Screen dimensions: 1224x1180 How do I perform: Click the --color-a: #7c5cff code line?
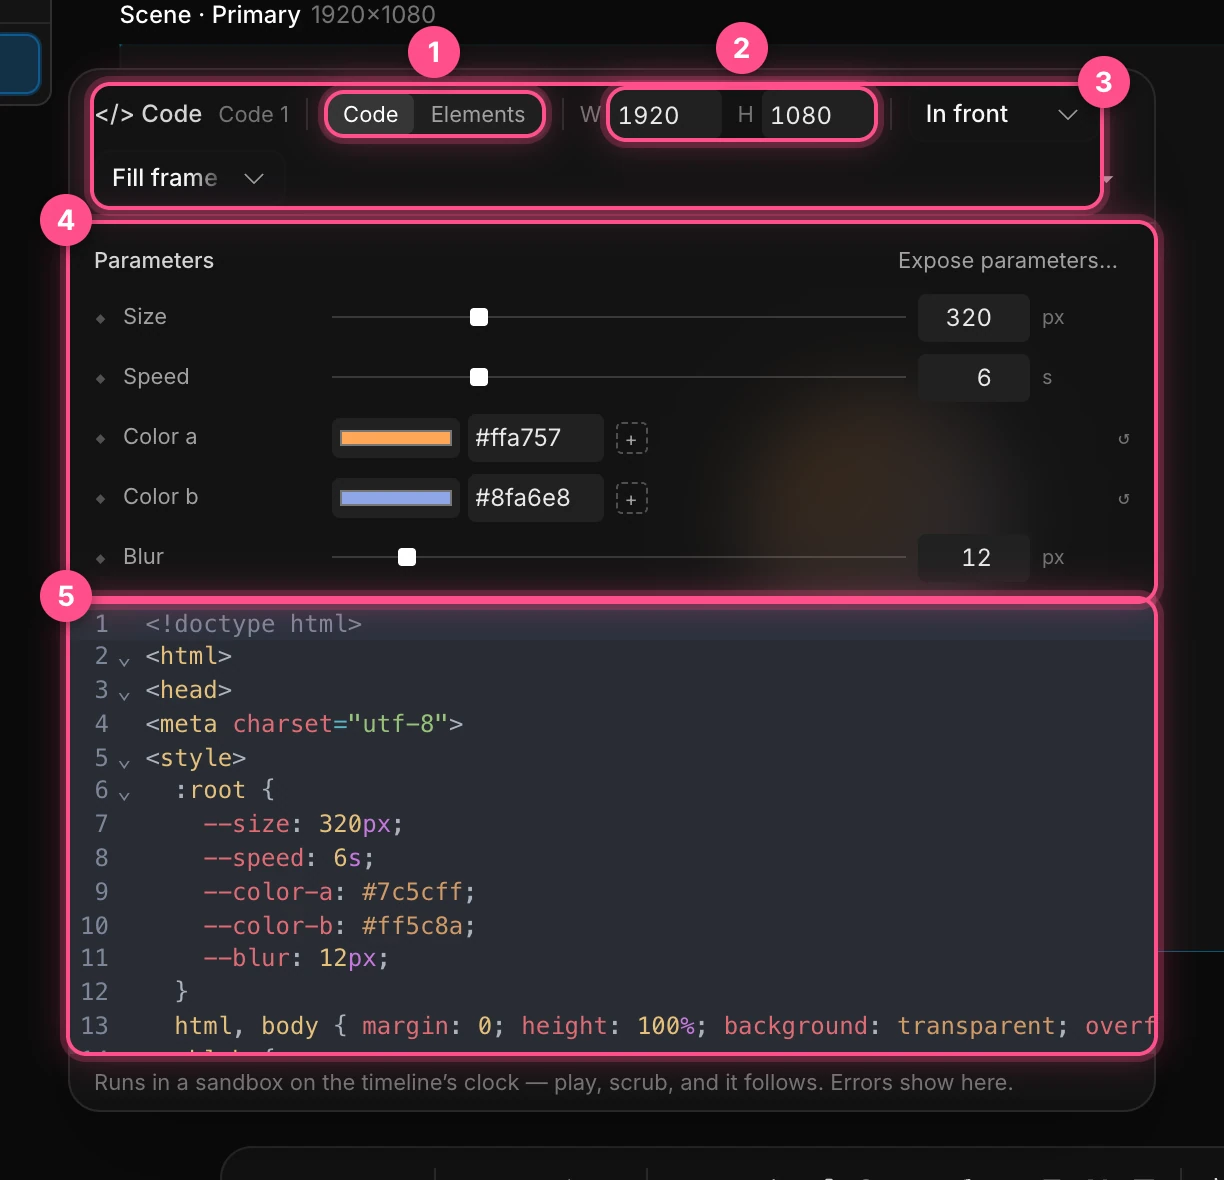coord(339,891)
